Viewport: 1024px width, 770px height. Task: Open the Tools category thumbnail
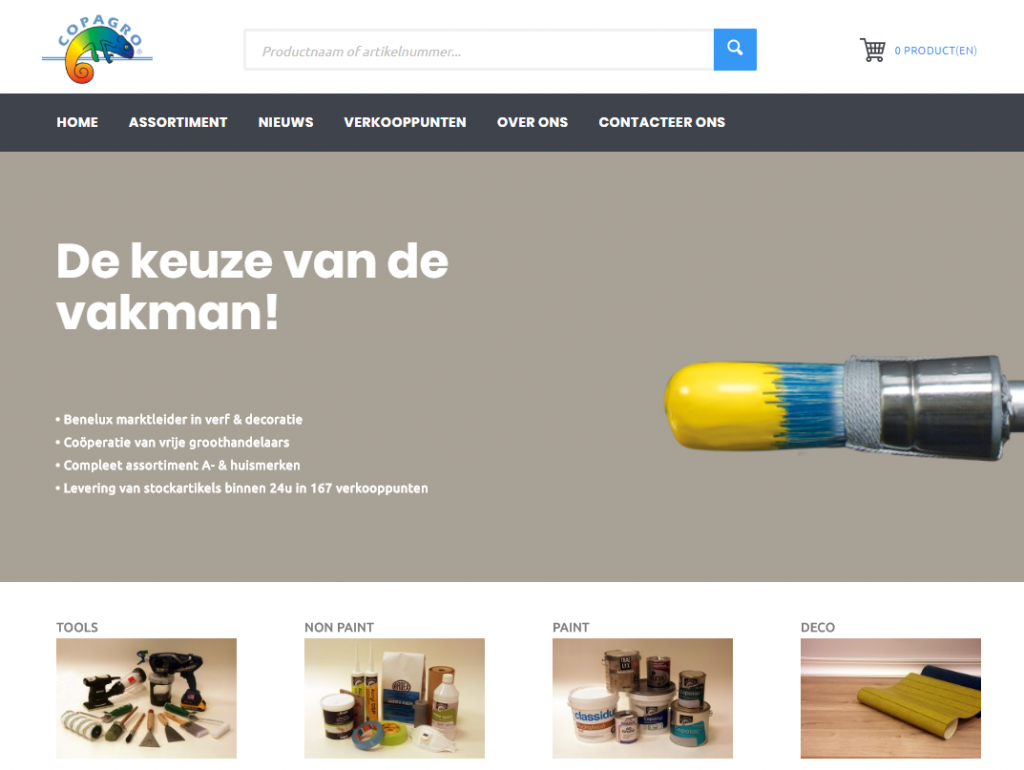146,698
